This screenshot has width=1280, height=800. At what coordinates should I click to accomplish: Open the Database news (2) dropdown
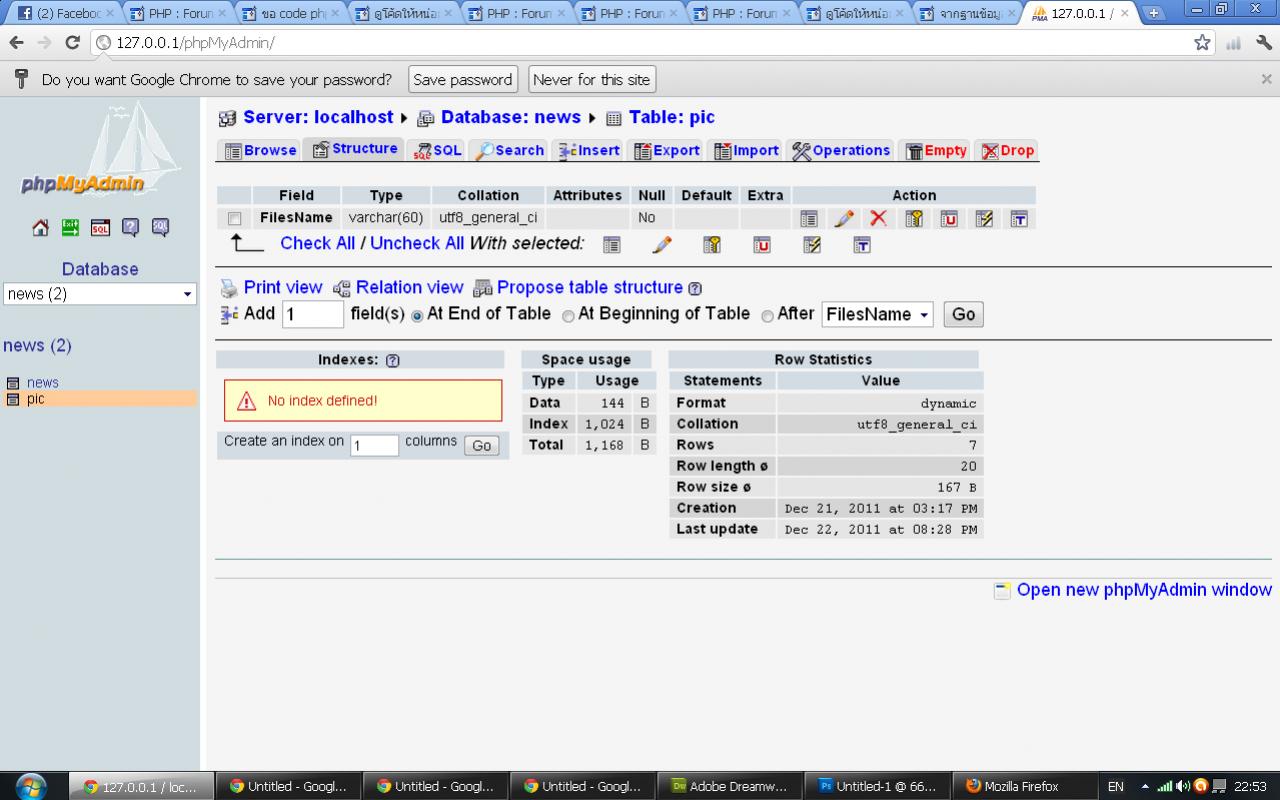click(x=100, y=294)
